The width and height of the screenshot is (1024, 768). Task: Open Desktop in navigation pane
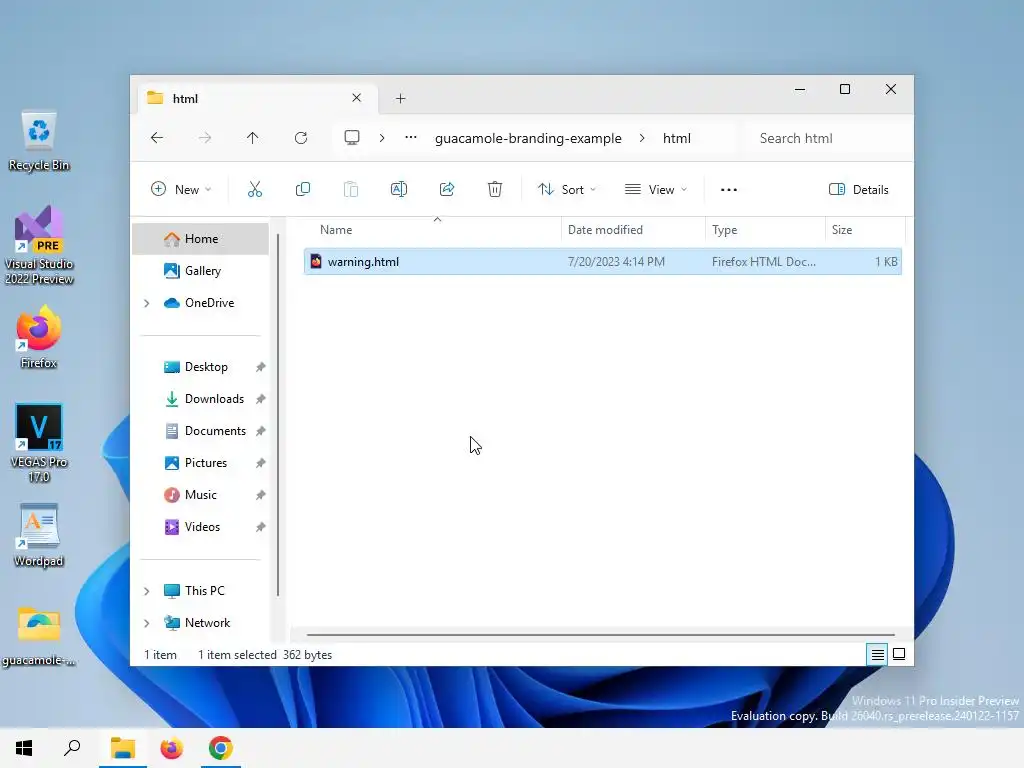[200, 367]
